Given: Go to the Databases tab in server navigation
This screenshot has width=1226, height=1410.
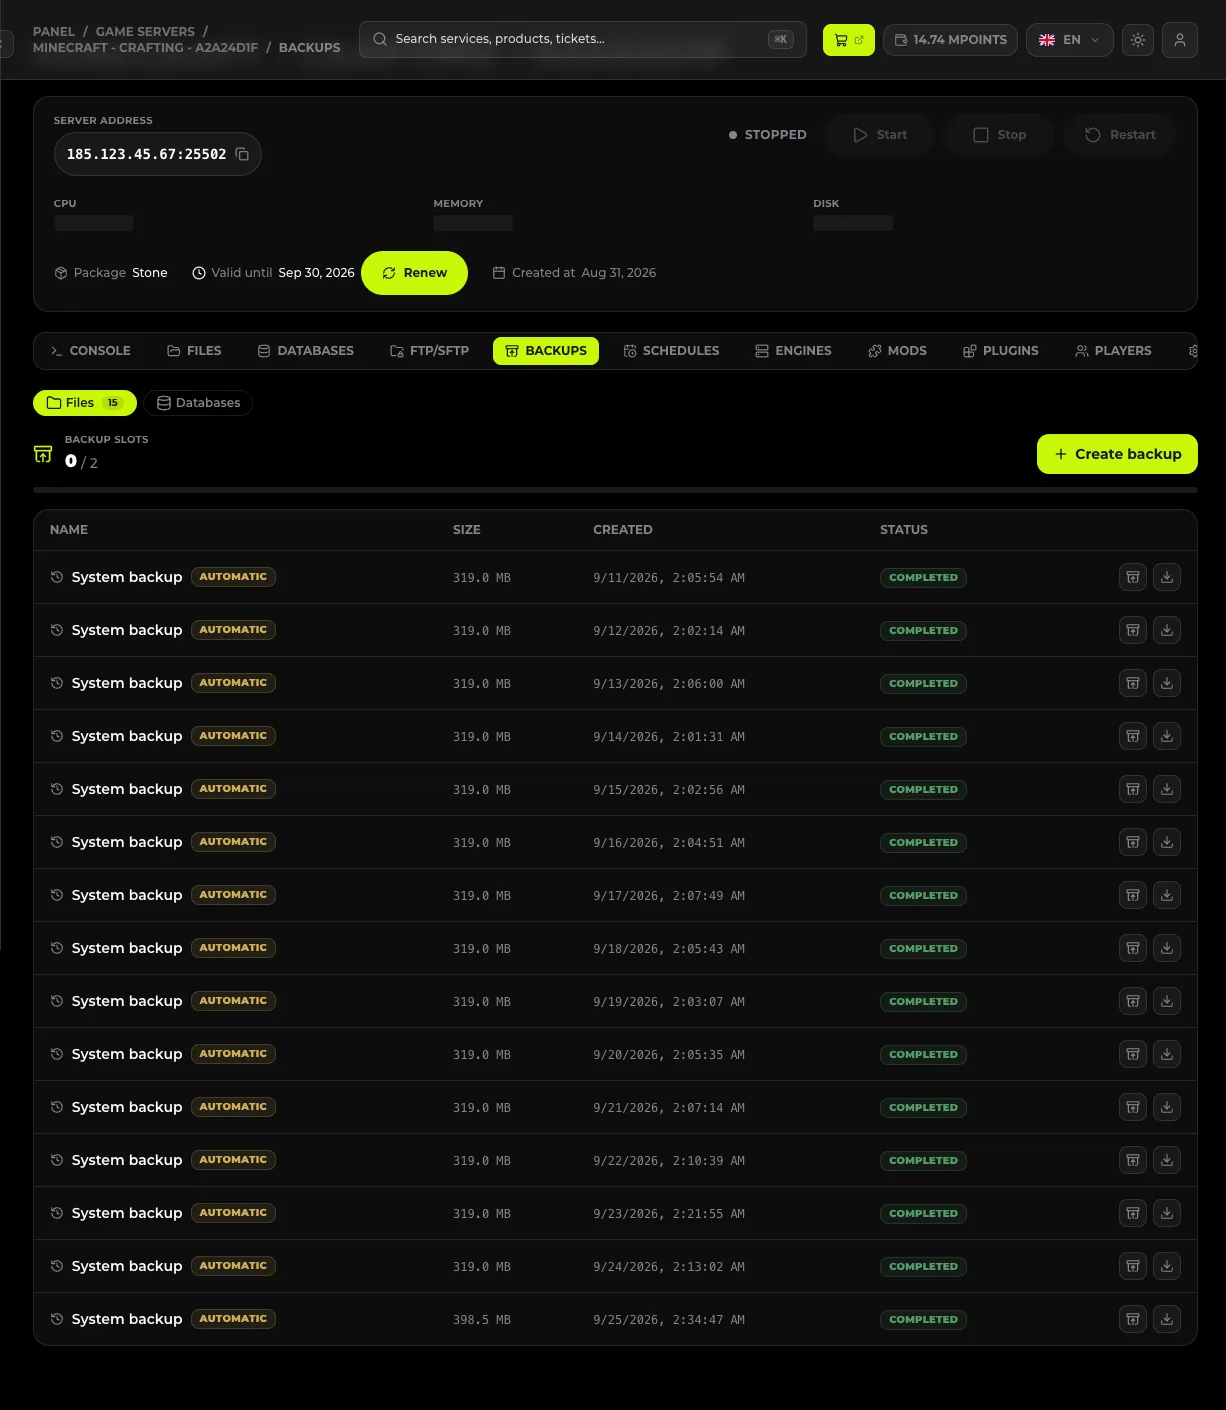Looking at the screenshot, I should 306,351.
